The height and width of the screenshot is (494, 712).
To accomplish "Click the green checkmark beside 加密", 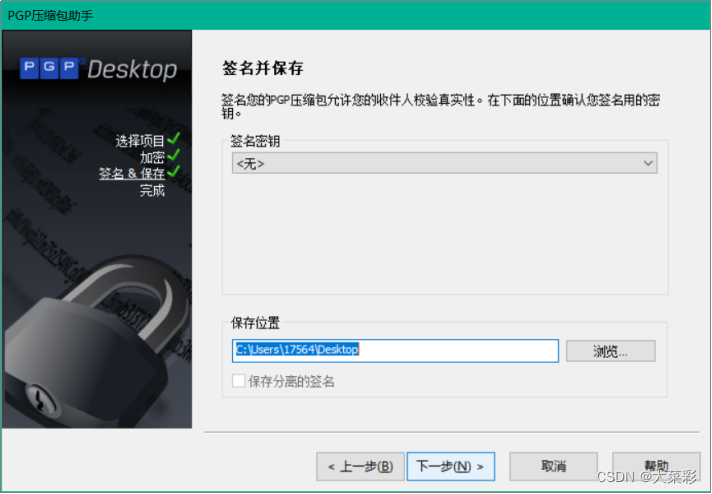I will coord(174,155).
